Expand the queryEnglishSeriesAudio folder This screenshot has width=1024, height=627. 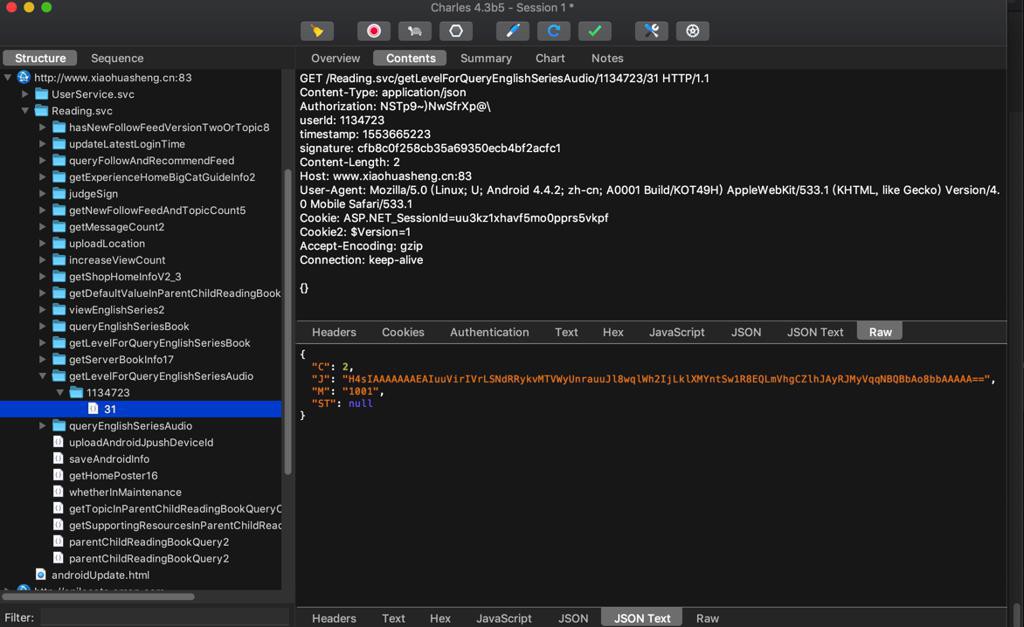click(43, 426)
